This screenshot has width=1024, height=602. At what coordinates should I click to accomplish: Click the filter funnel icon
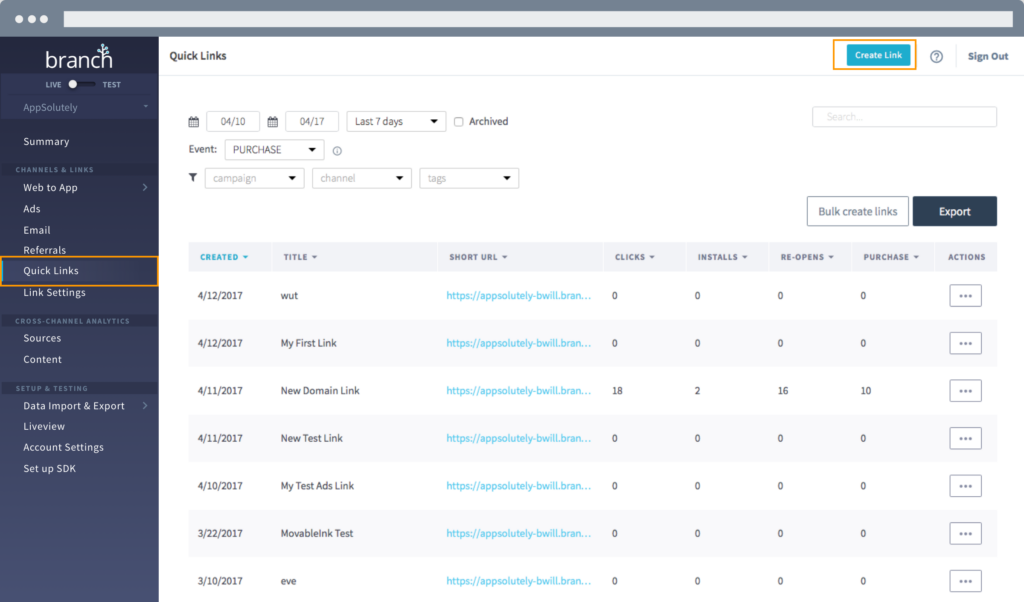[x=193, y=177]
